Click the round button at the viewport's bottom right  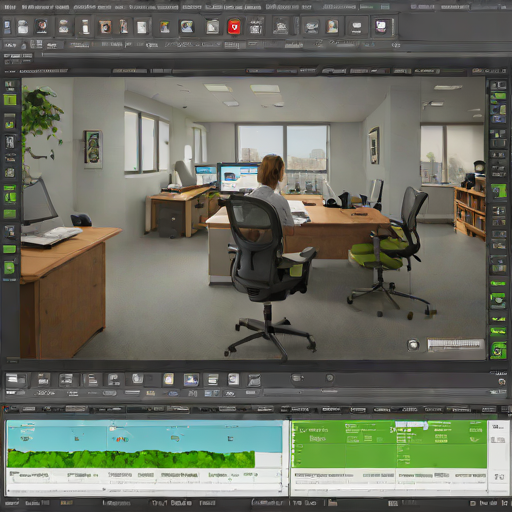click(x=413, y=344)
